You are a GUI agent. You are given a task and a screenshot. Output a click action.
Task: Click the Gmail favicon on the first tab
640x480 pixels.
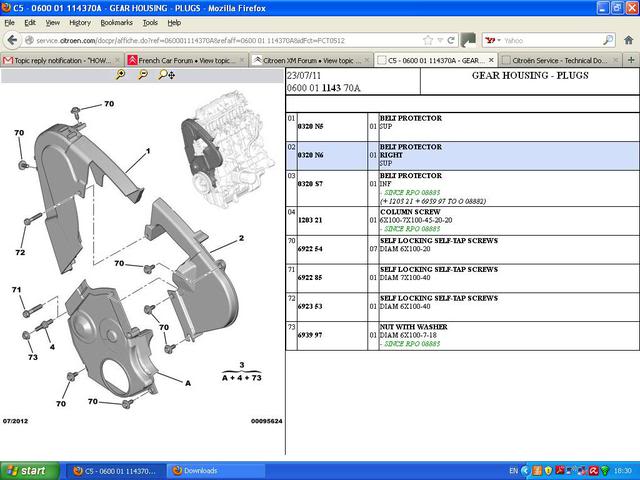tap(8, 60)
